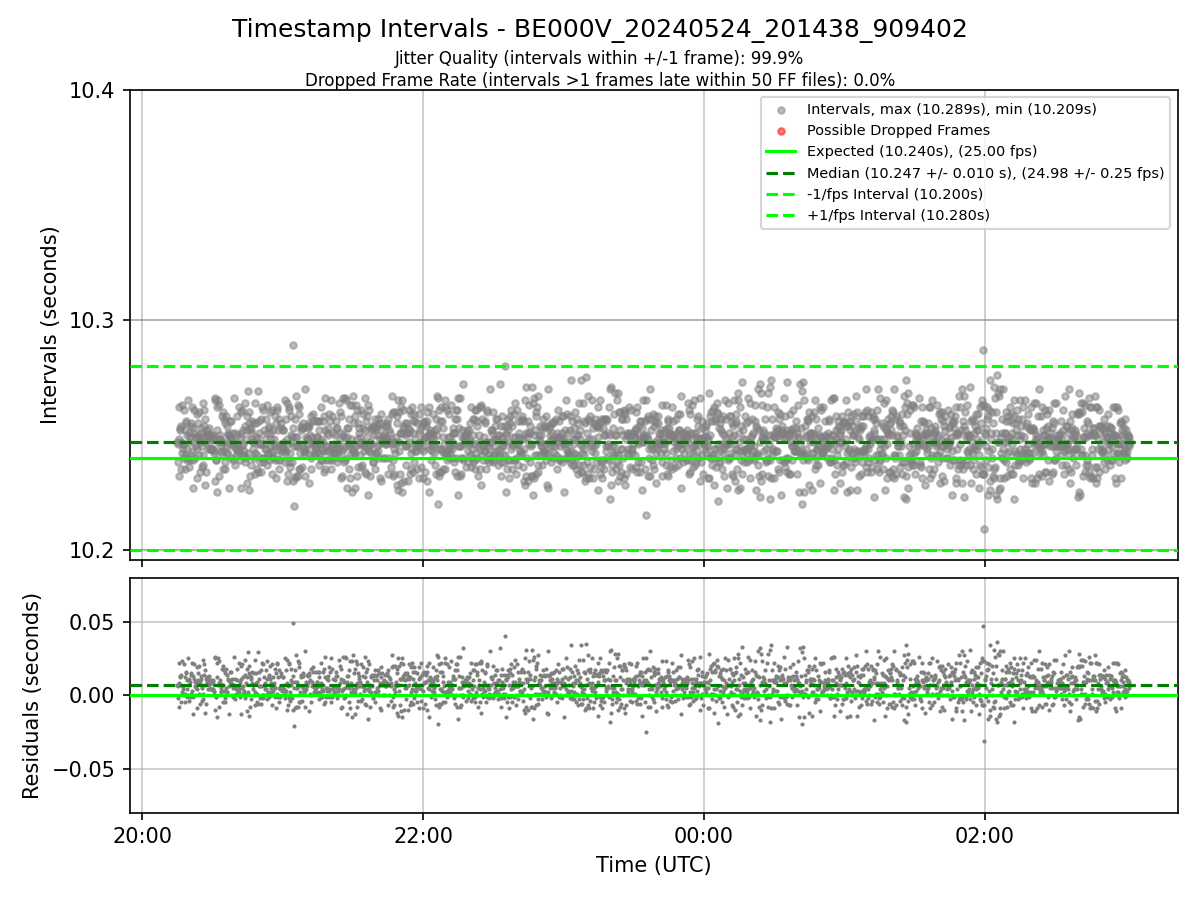Image resolution: width=1200 pixels, height=900 pixels.
Task: Click the y-axis tick label '10.4'
Action: pos(93,91)
